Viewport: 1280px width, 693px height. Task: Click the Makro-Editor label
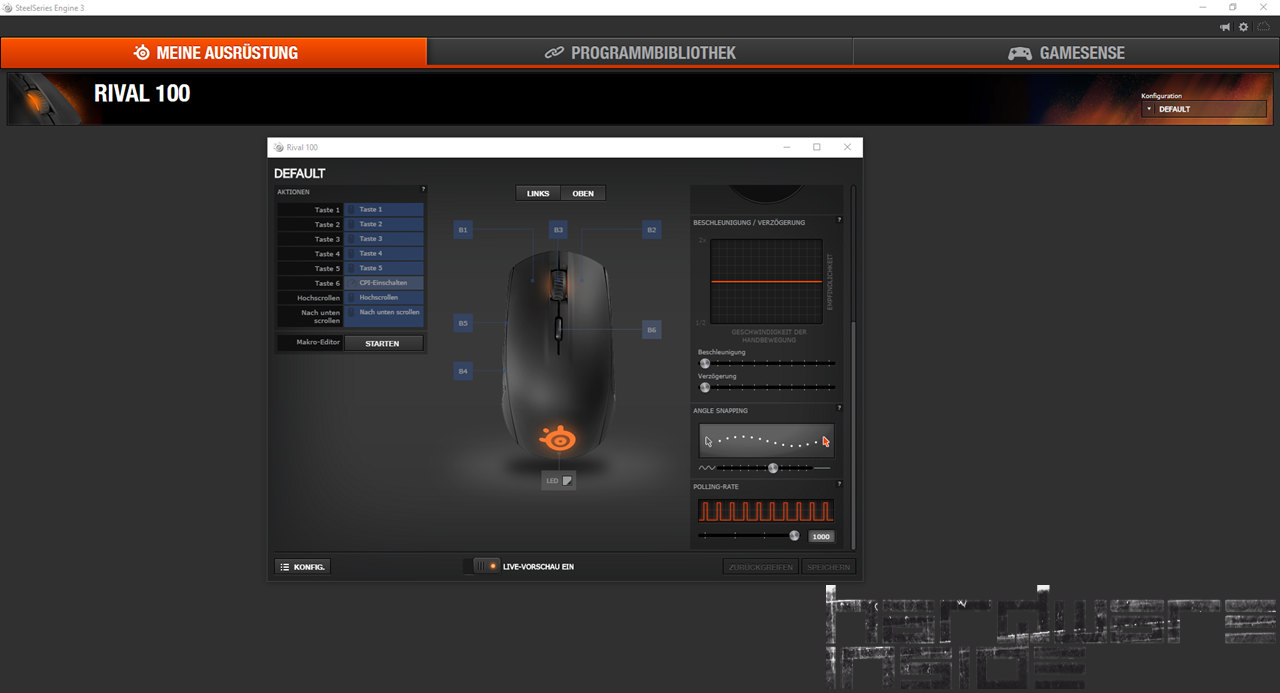tap(319, 343)
